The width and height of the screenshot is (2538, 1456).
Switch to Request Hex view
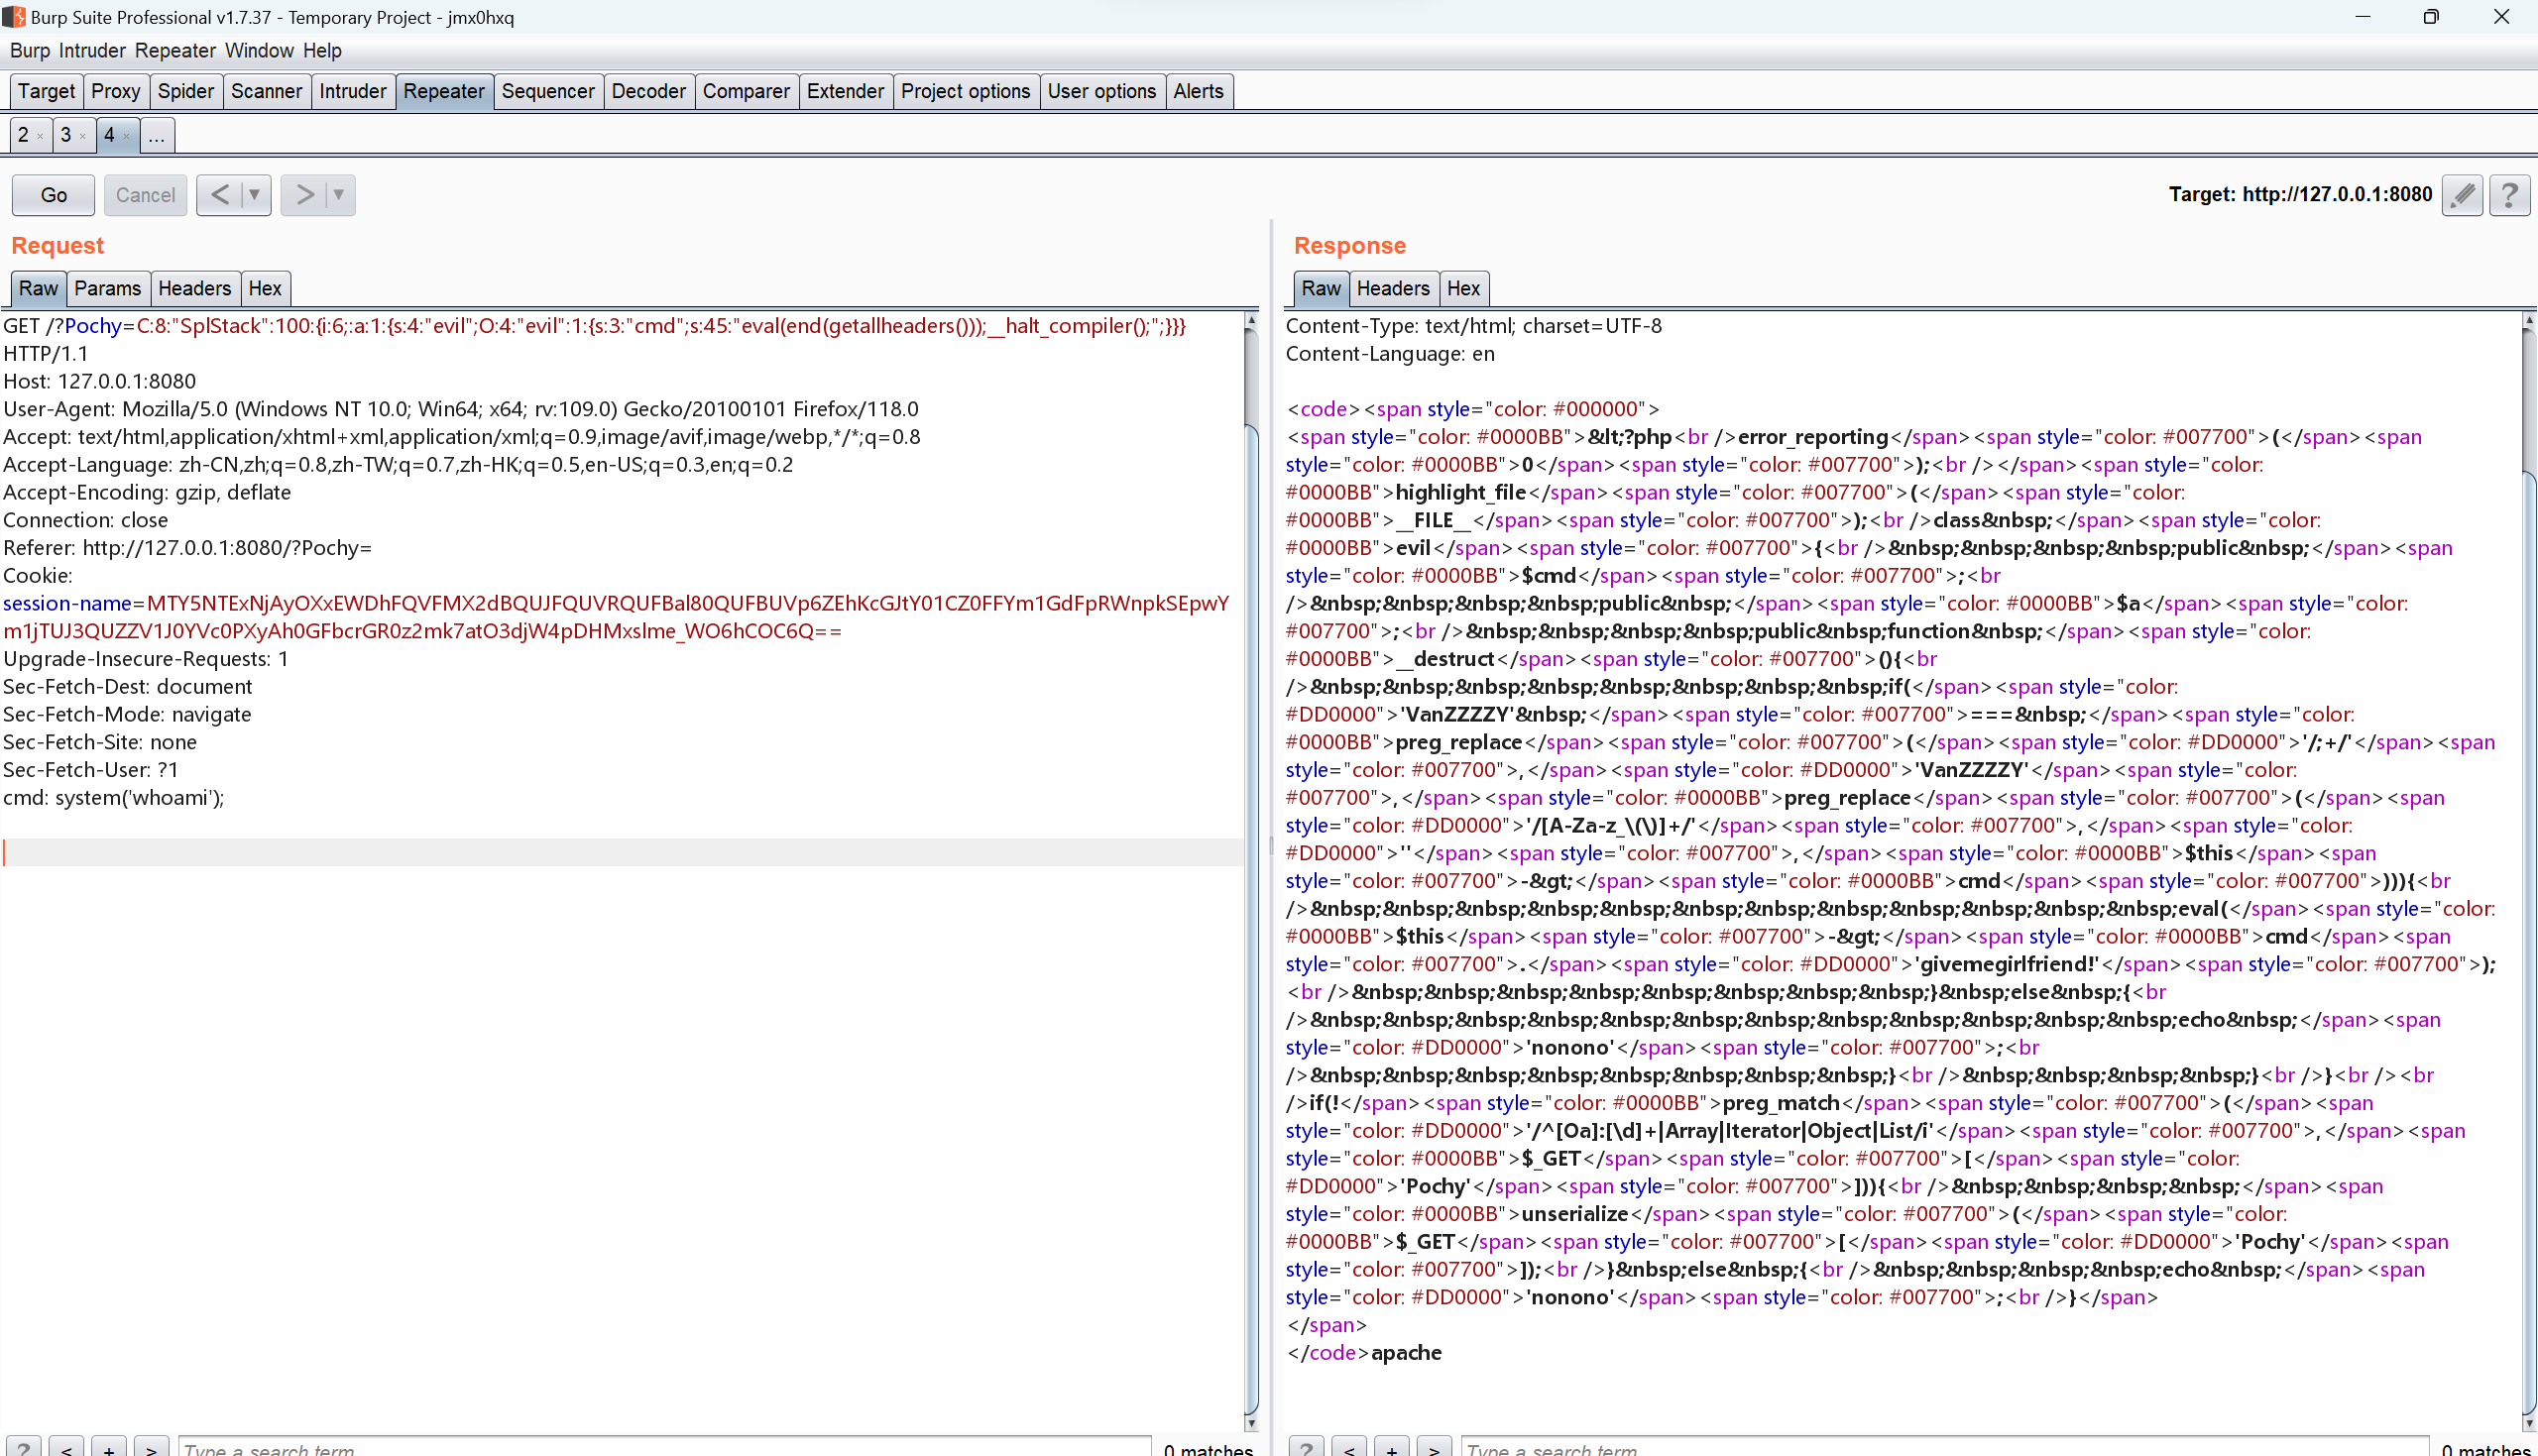[265, 288]
